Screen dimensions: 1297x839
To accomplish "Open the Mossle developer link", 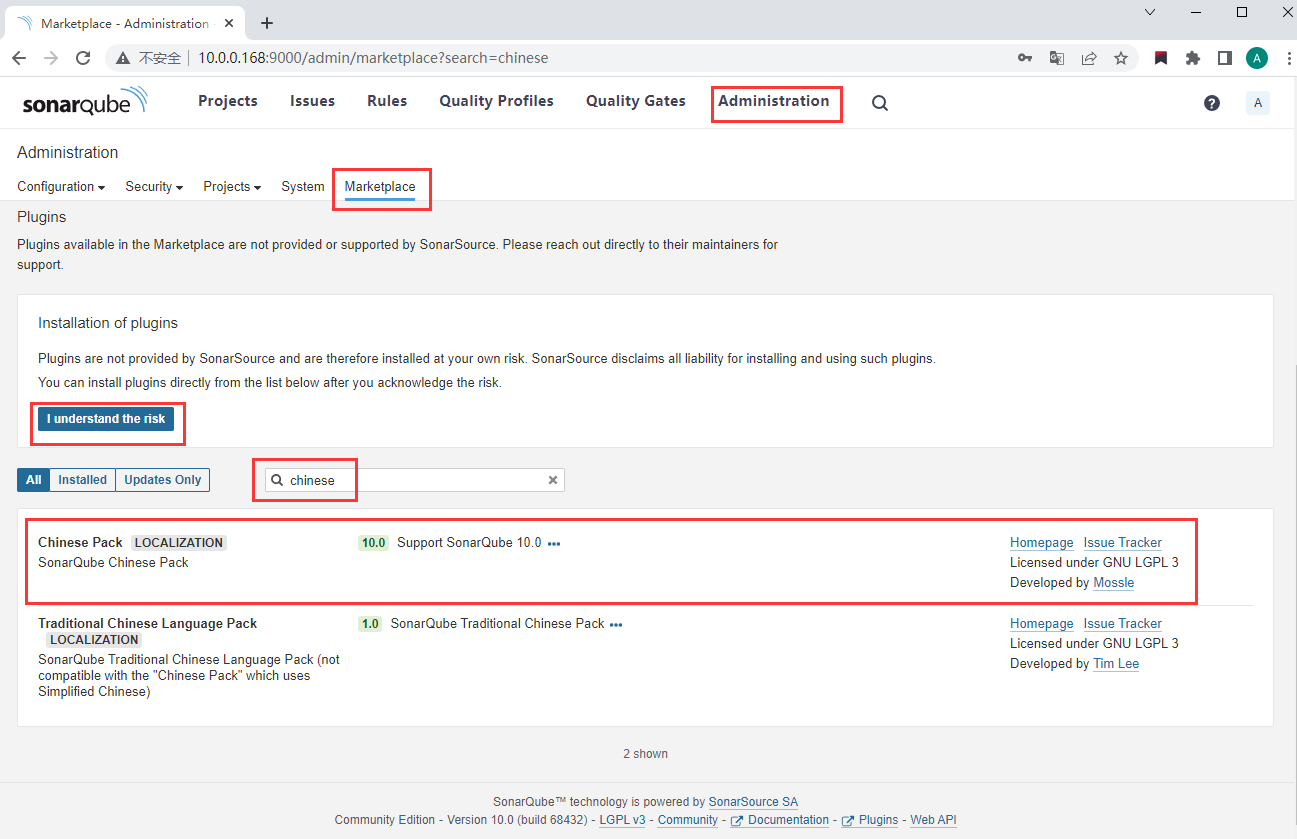I will point(1113,583).
